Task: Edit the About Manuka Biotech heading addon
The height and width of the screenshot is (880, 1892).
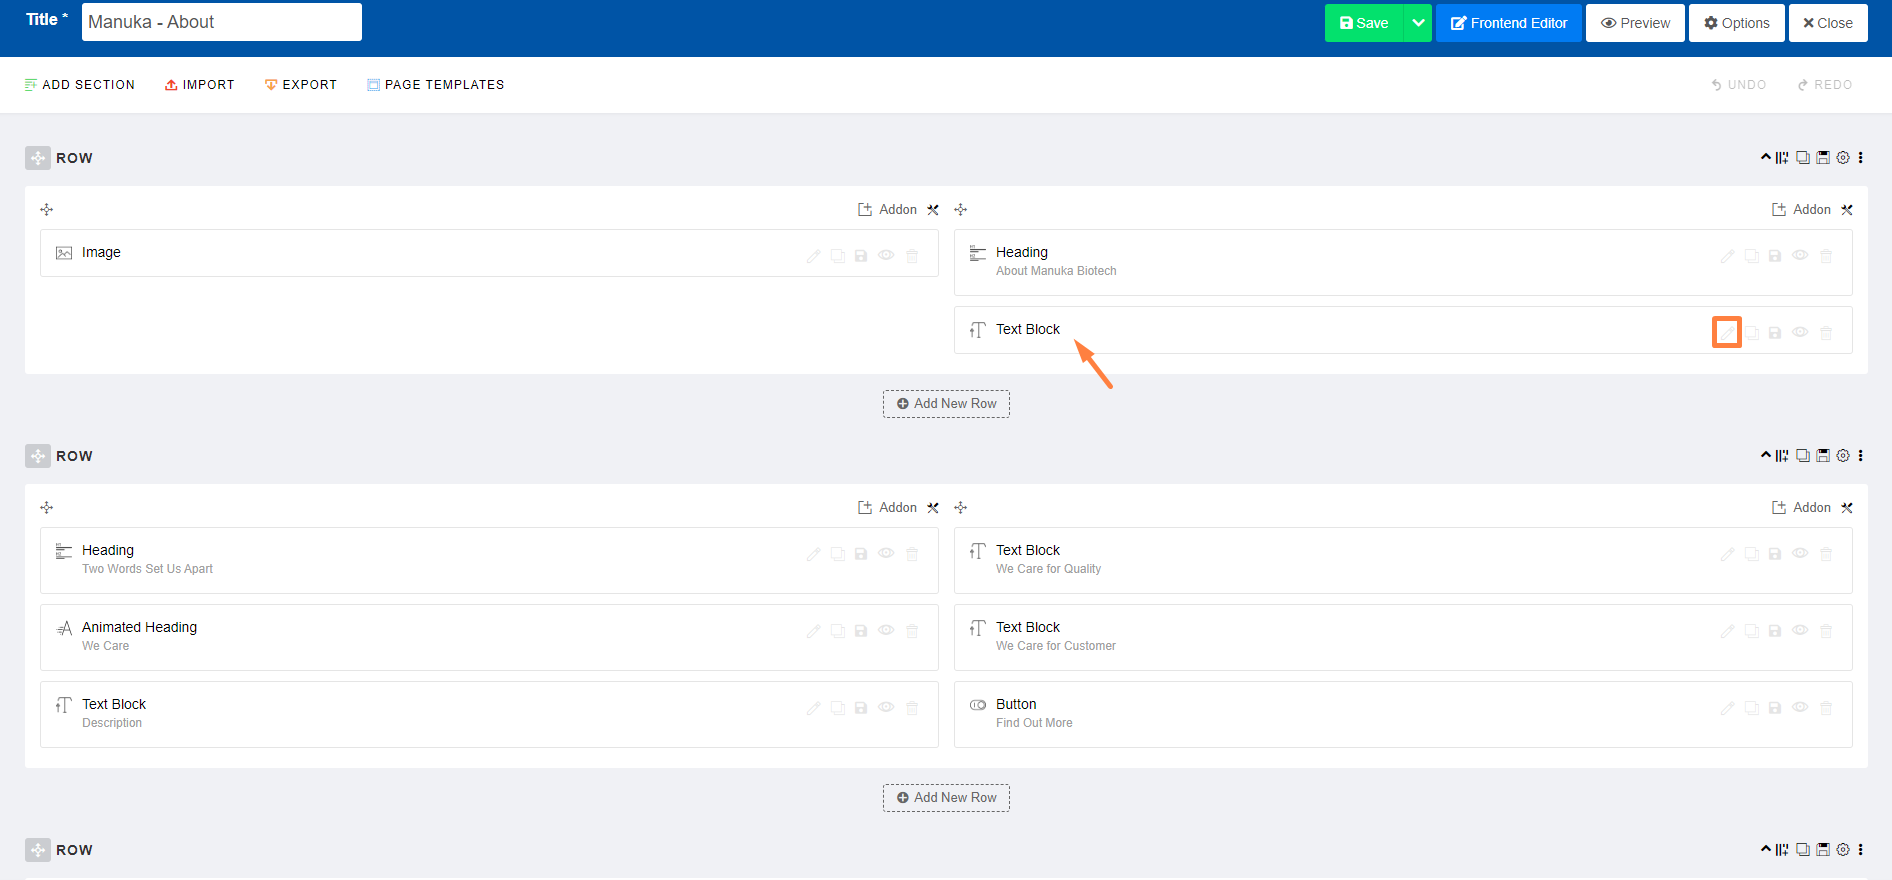Action: click(1727, 256)
